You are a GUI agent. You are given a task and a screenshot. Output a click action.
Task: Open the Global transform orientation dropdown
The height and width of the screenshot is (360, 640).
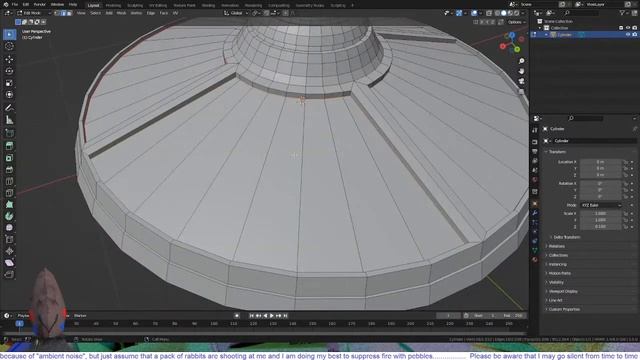236,13
